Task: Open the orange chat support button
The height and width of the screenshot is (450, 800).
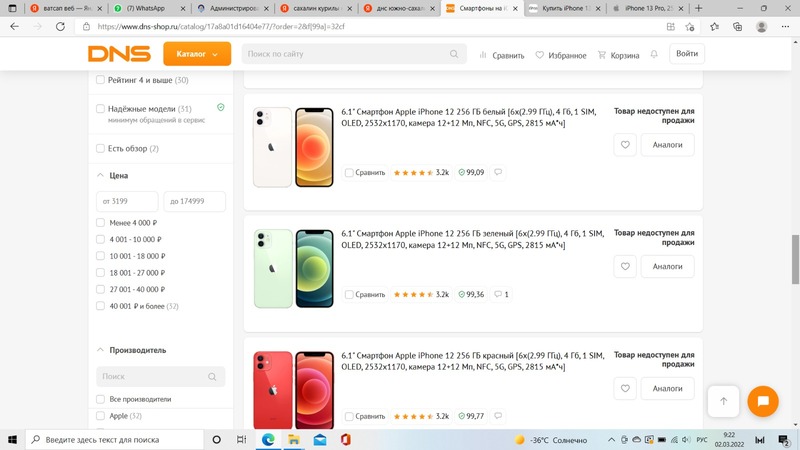Action: [763, 402]
